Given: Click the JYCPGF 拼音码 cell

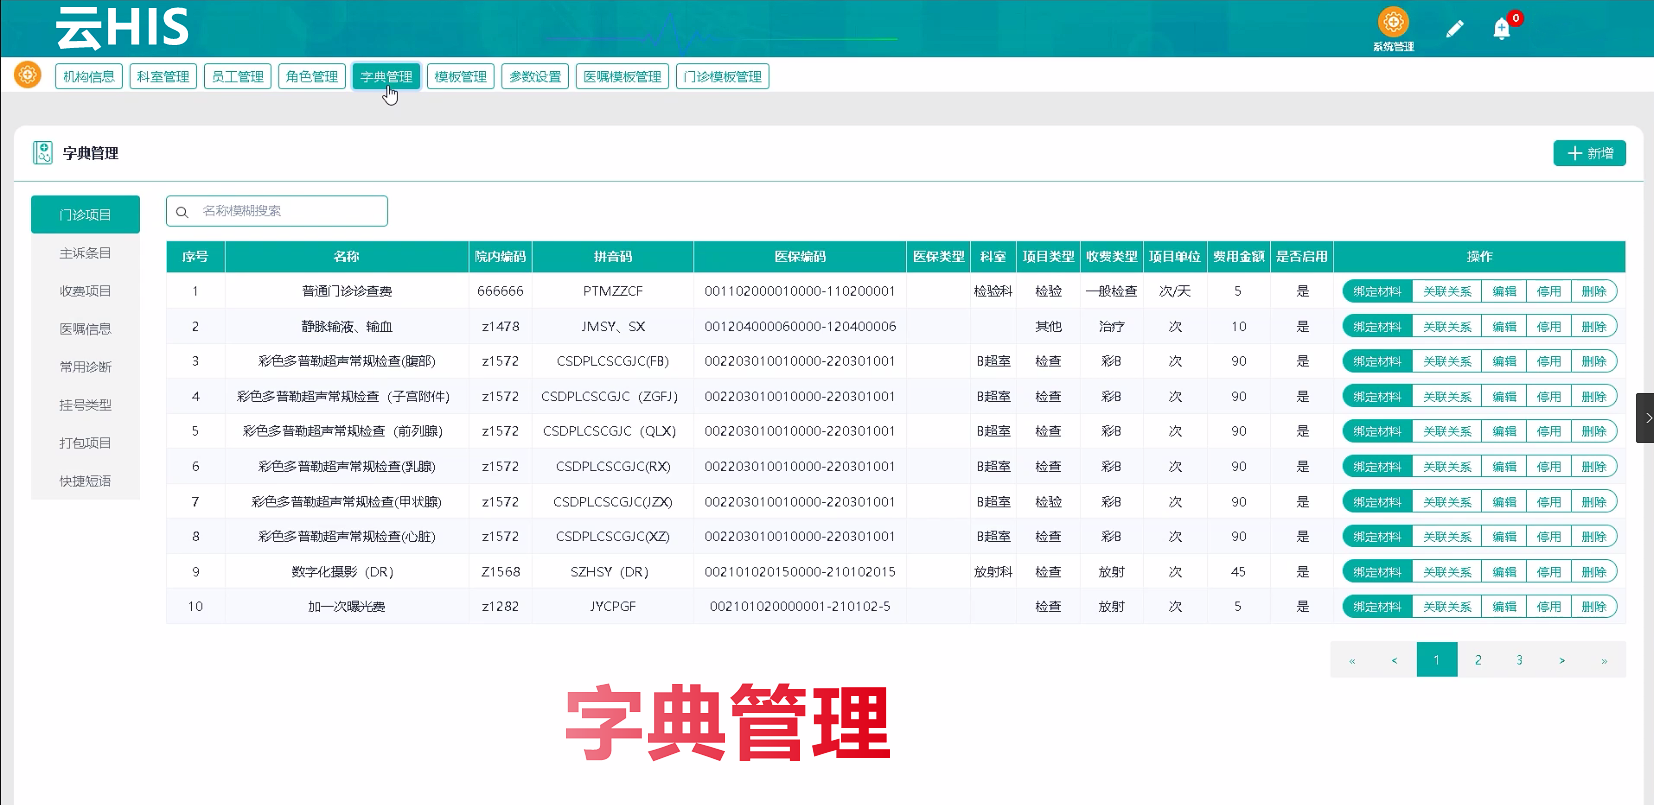Looking at the screenshot, I should (x=613, y=607).
